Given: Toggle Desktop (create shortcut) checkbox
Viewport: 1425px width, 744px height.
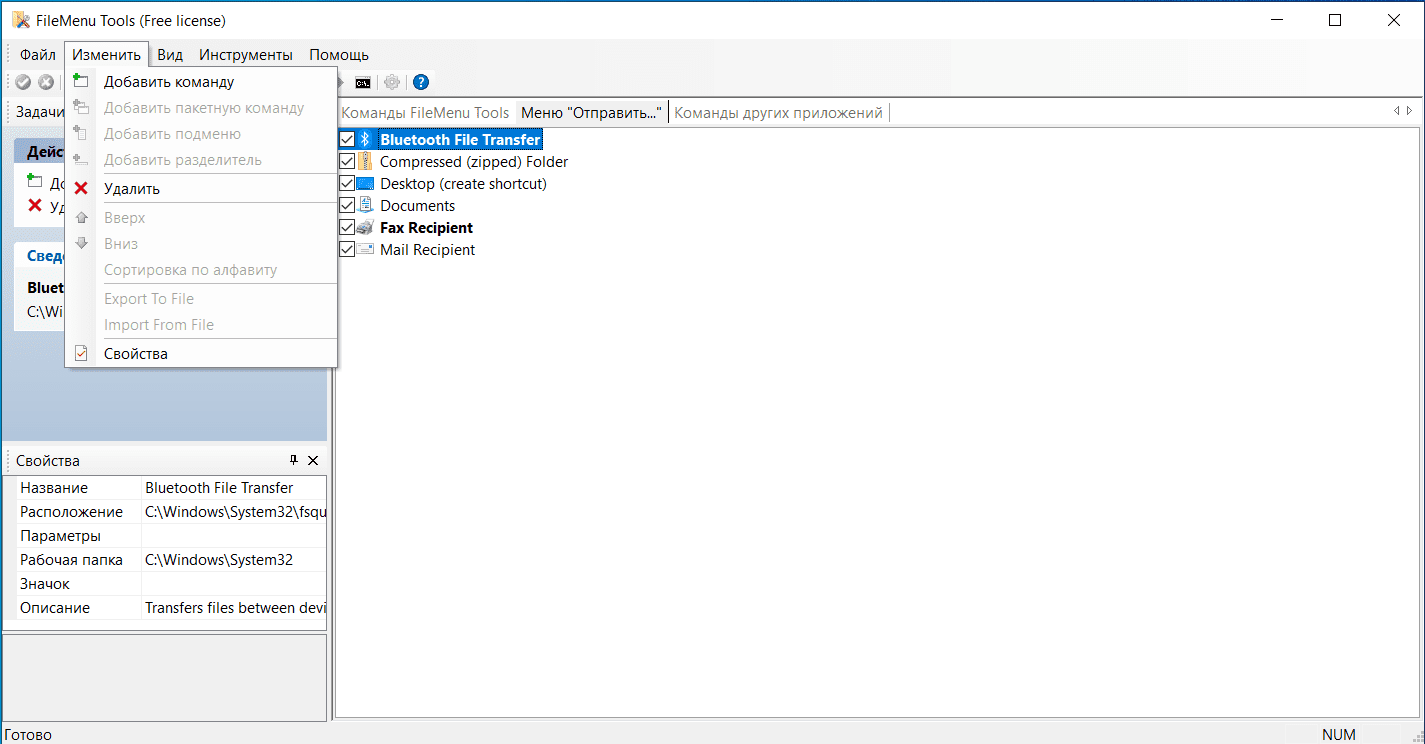Looking at the screenshot, I should [x=347, y=184].
